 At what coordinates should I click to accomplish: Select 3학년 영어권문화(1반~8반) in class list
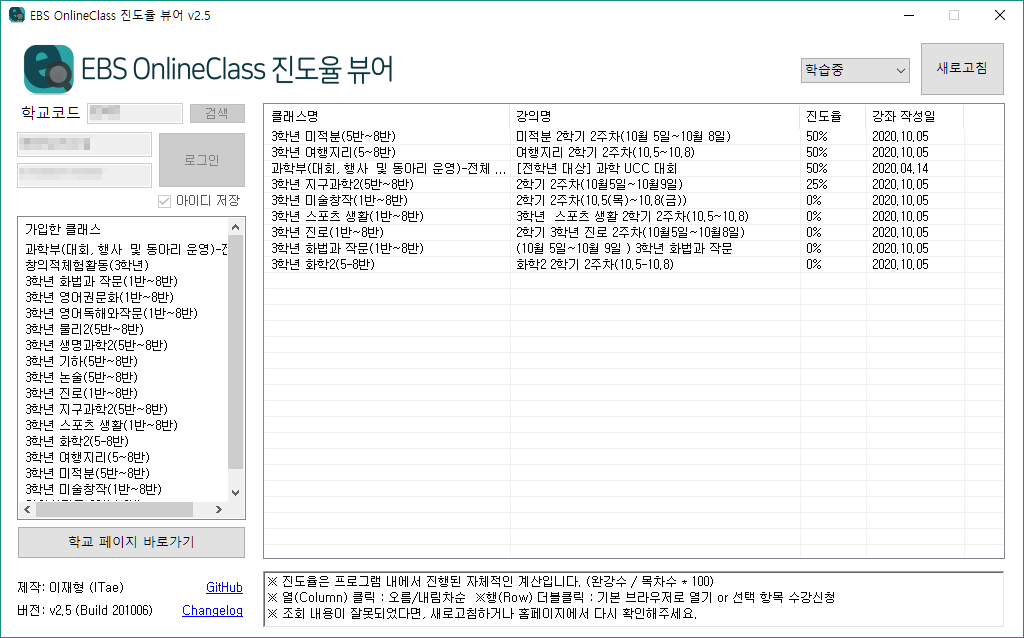pyautogui.click(x=99, y=297)
